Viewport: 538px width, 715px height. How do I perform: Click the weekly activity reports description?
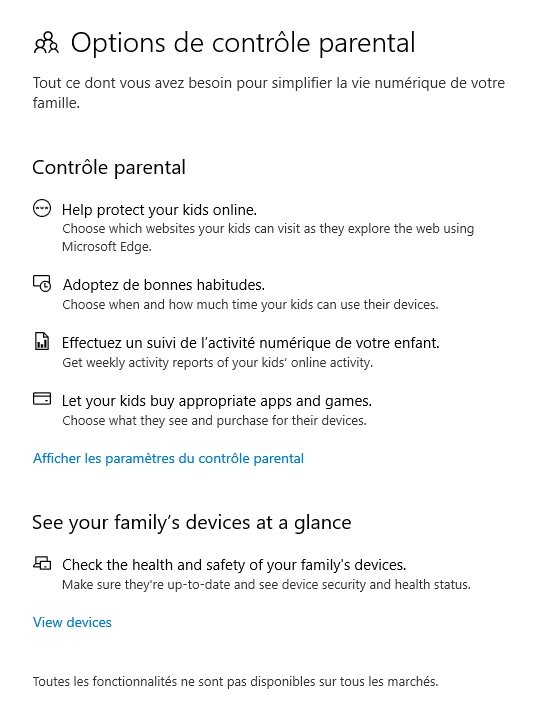217,363
